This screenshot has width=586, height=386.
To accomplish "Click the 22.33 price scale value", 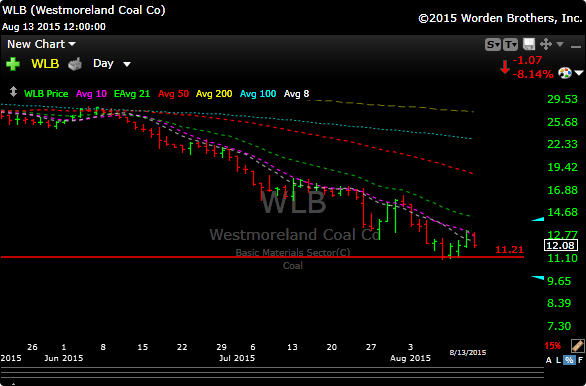I will point(562,144).
